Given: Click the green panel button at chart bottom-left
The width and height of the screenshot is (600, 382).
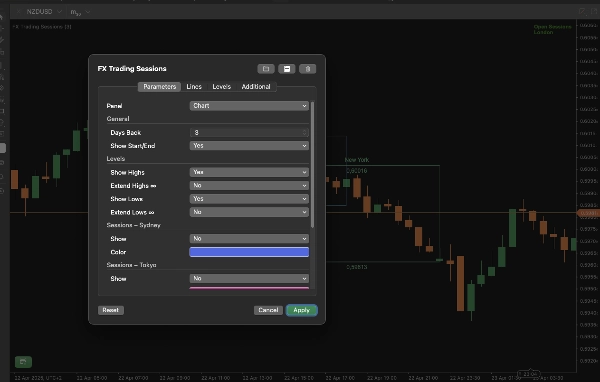Looking at the screenshot, I should click(x=23, y=362).
